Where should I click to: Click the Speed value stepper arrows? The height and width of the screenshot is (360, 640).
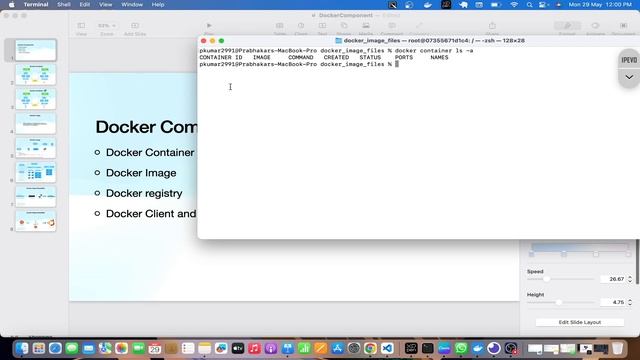click(x=630, y=279)
